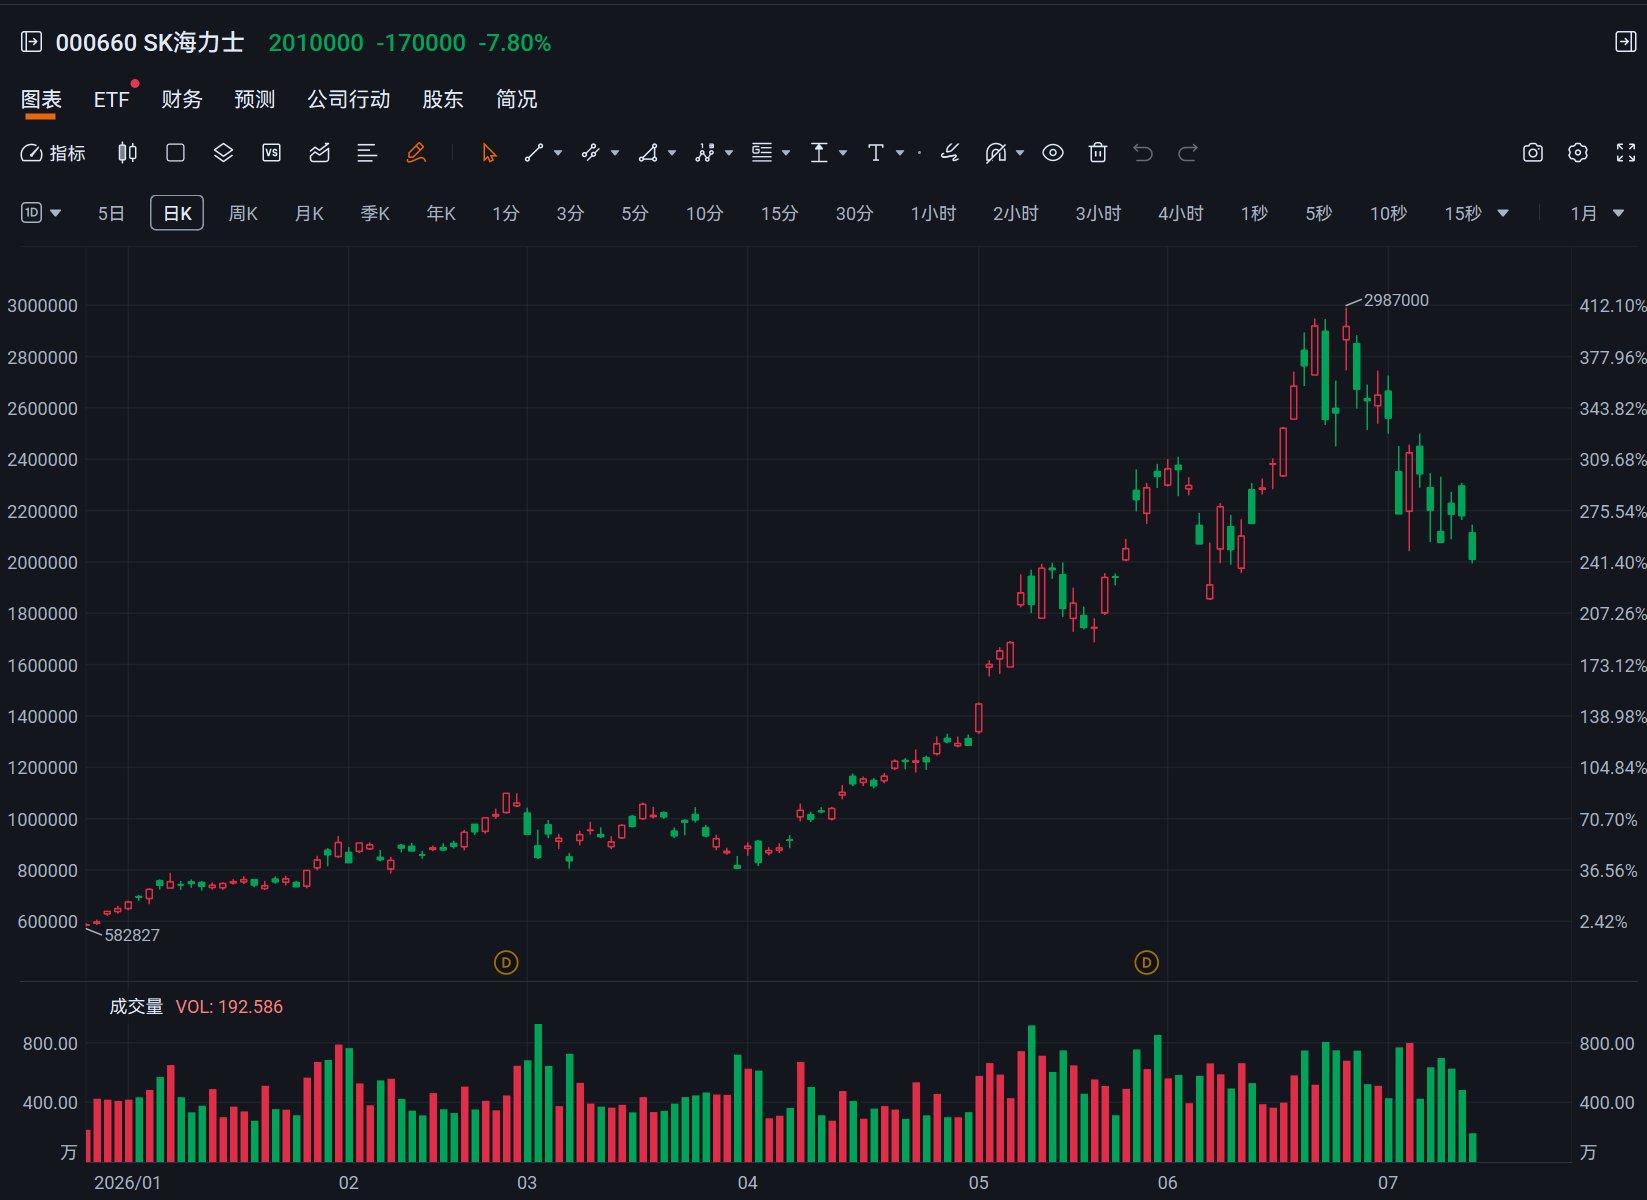The width and height of the screenshot is (1647, 1200).
Task: Open the 股东 tab
Action: [443, 99]
